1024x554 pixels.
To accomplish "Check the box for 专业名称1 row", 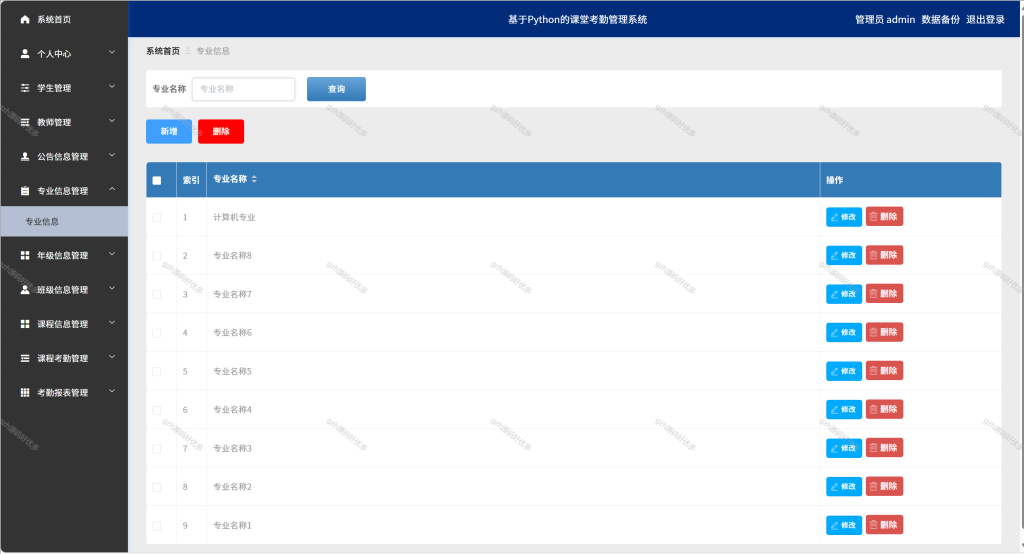I will coord(157,526).
